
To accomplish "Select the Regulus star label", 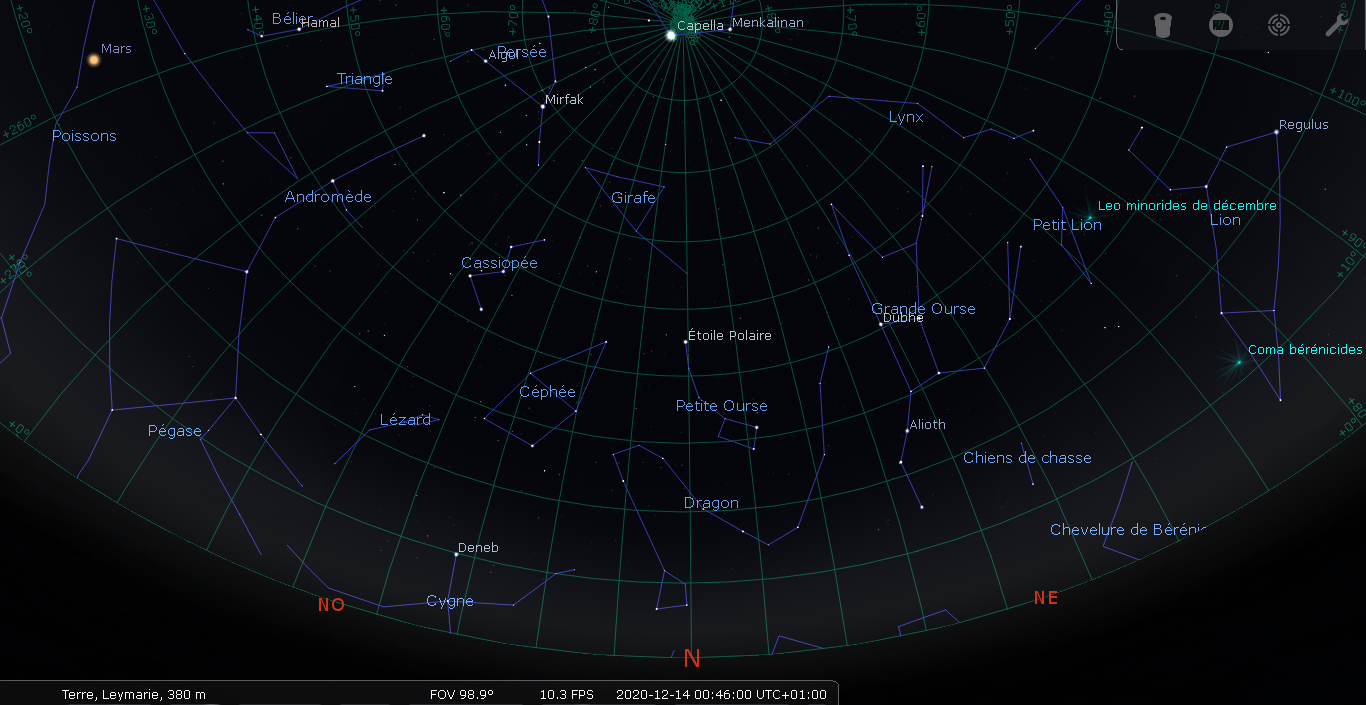I will tap(1304, 125).
